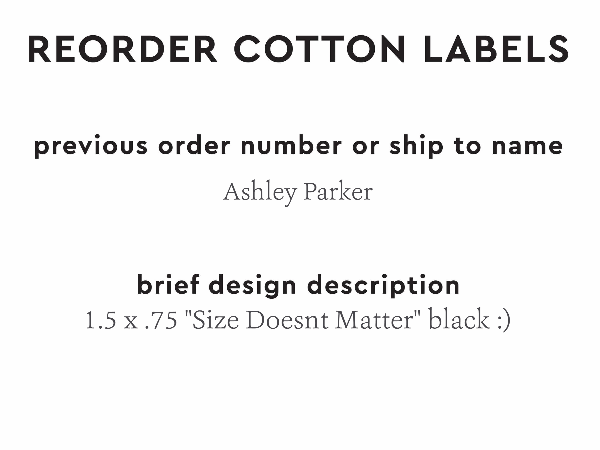
Task: Click the word "previous" in the label
Action: (89, 146)
